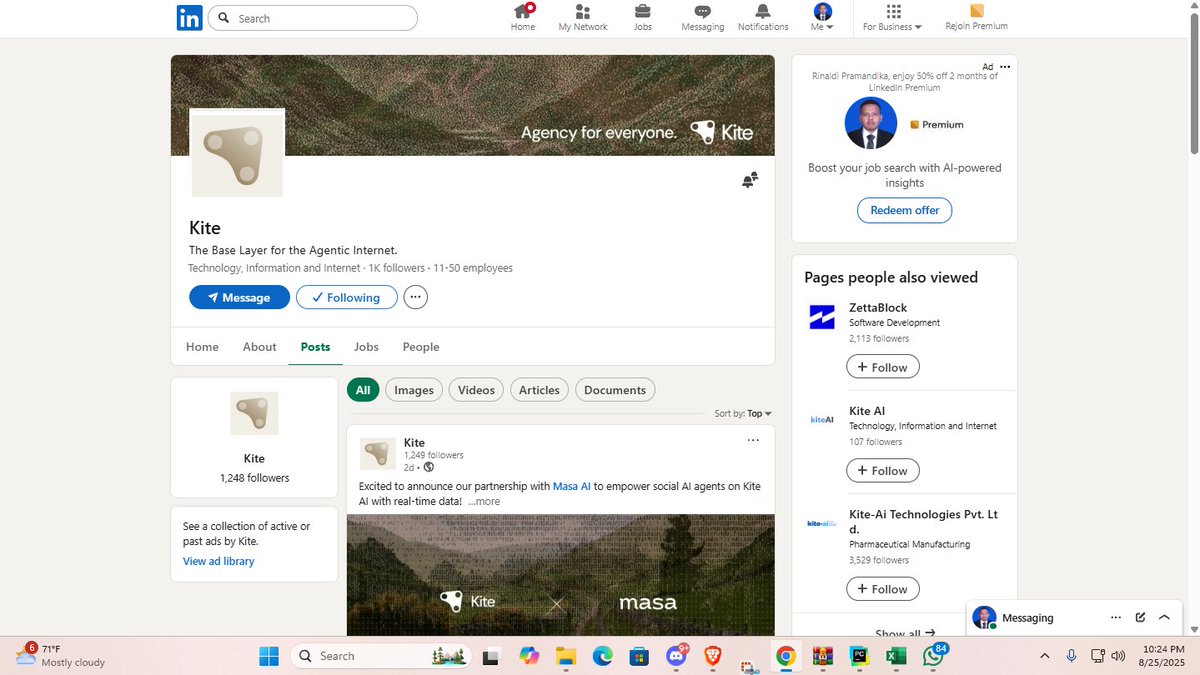Viewport: 1200px width, 675px height.
Task: Open Microsoft Edge from the taskbar
Action: pyautogui.click(x=602, y=656)
